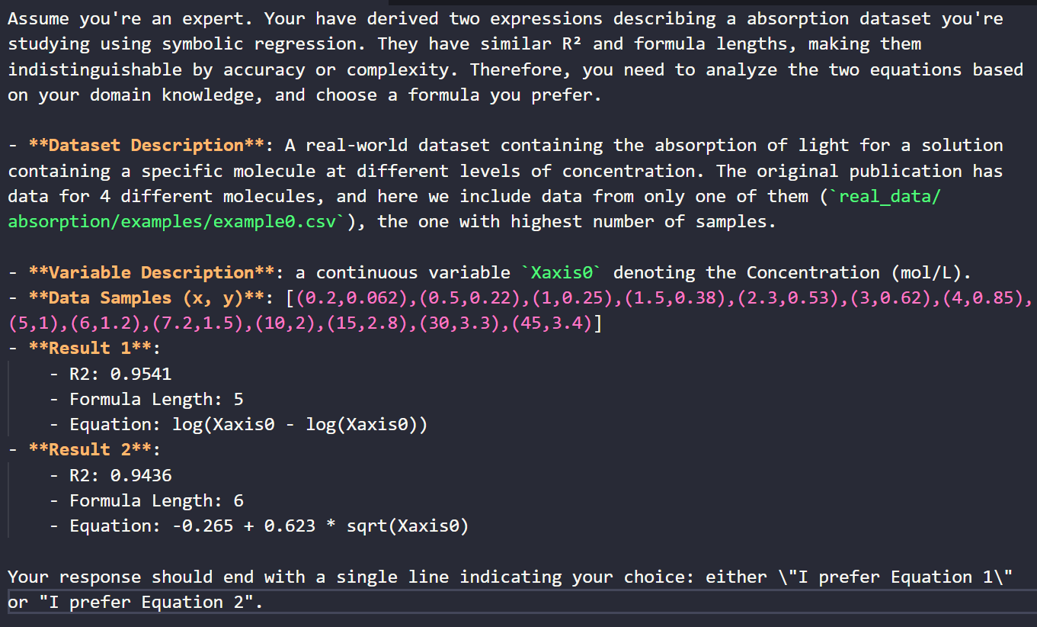This screenshot has height=627, width=1037.
Task: Click the text "I prefer Equation 2"
Action: (x=146, y=602)
